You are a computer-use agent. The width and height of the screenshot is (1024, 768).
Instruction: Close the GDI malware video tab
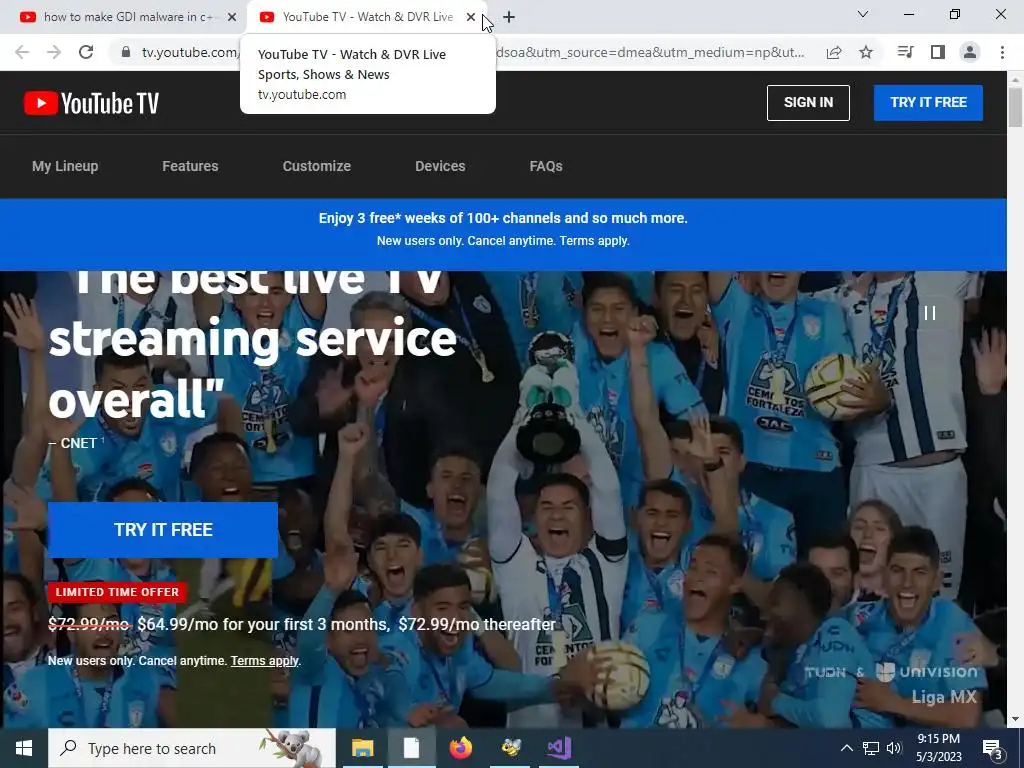click(x=232, y=17)
